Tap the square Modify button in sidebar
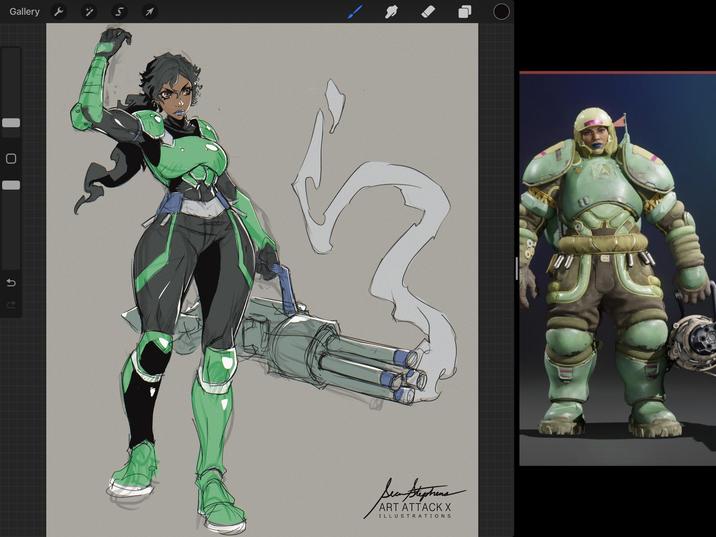This screenshot has width=716, height=537. point(11,158)
